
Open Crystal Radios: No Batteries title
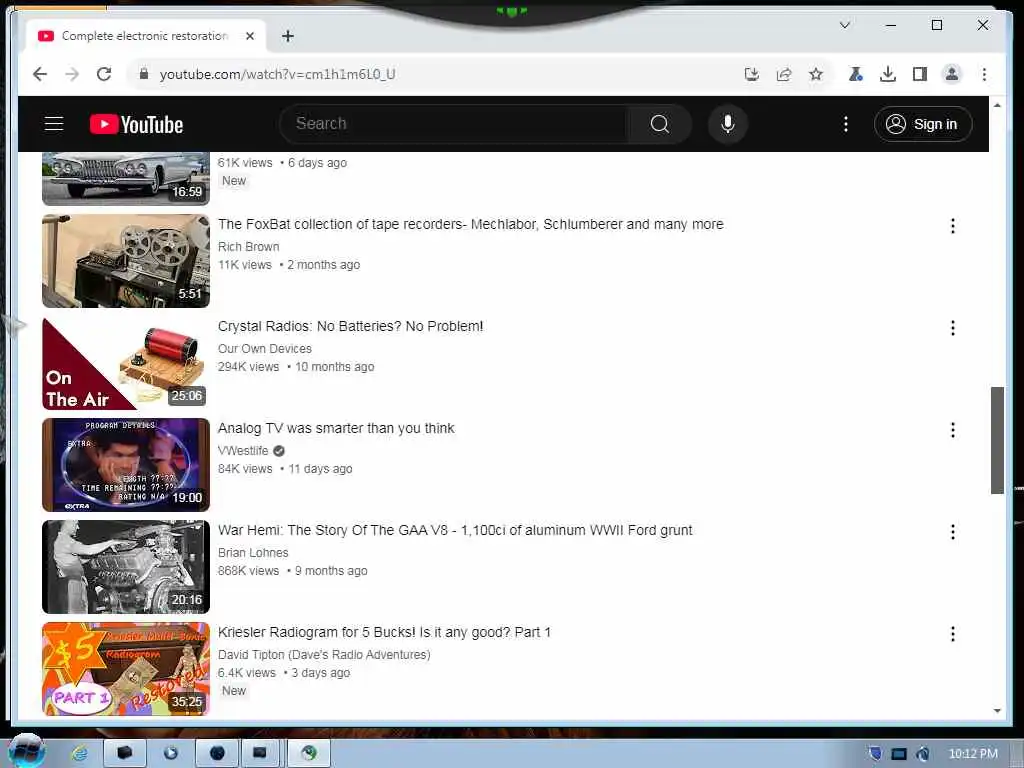click(x=350, y=326)
